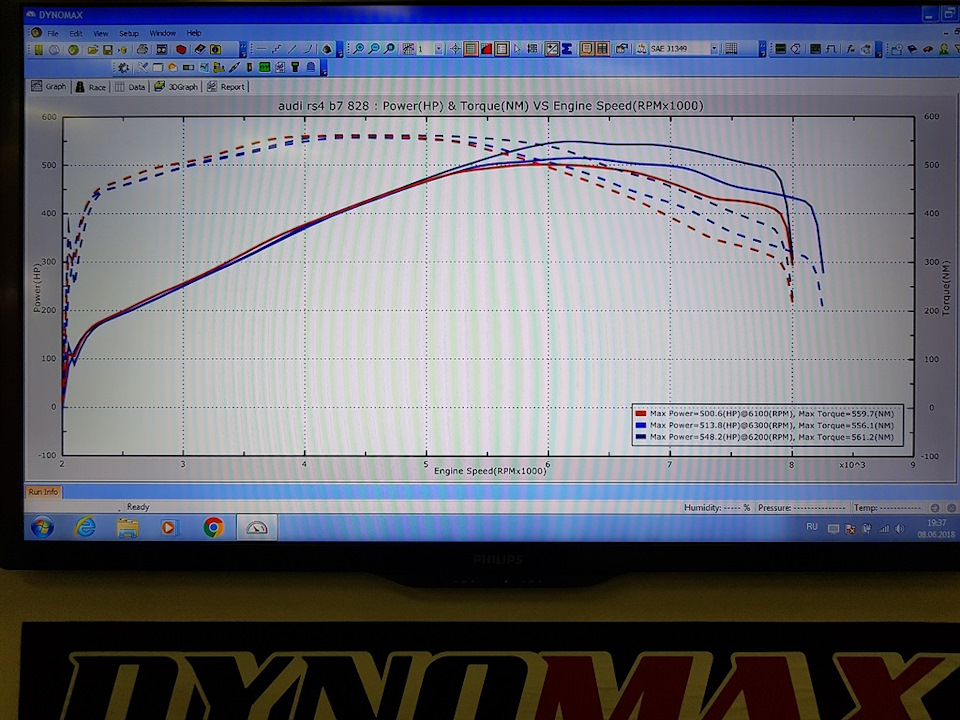Click the zoom in magnifier icon
The image size is (960, 720).
[359, 48]
